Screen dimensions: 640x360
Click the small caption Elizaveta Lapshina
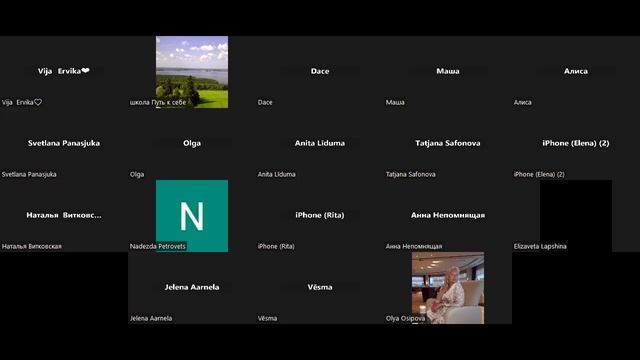pos(540,246)
